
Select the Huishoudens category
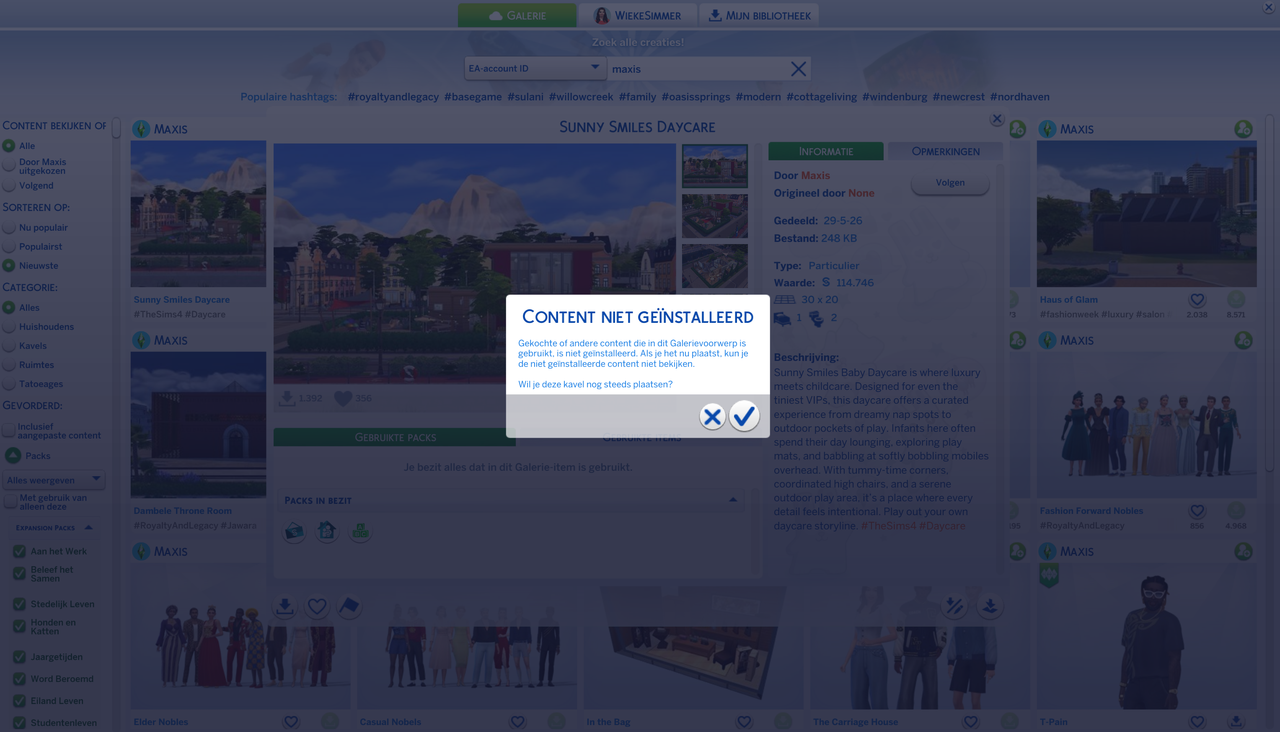pyautogui.click(x=9, y=327)
